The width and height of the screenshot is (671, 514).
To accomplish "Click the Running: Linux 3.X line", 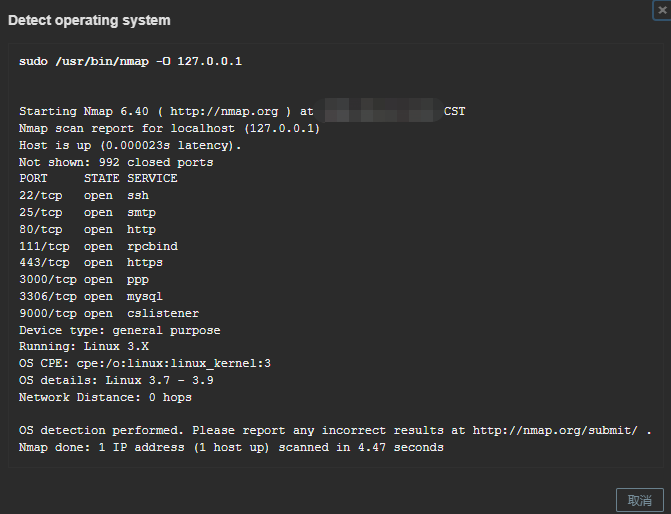I will pyautogui.click(x=84, y=346).
